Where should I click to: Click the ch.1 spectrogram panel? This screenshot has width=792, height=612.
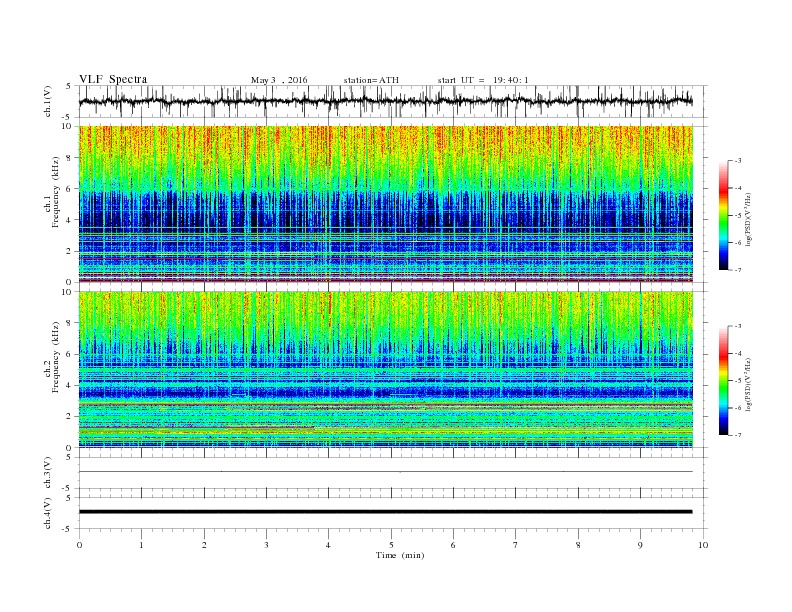coord(386,204)
